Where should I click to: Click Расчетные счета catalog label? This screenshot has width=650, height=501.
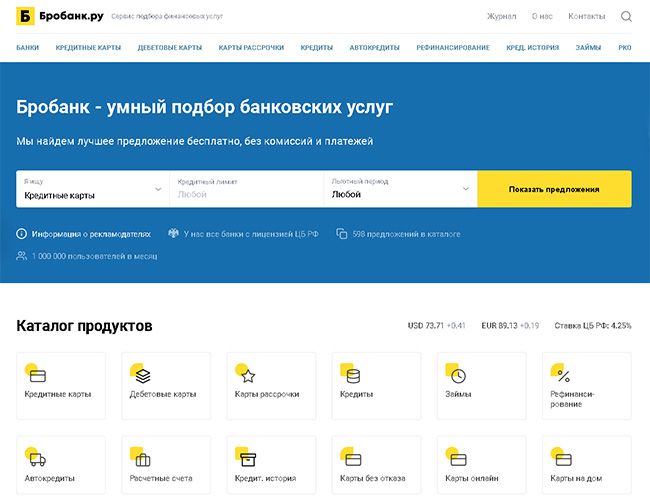click(161, 478)
